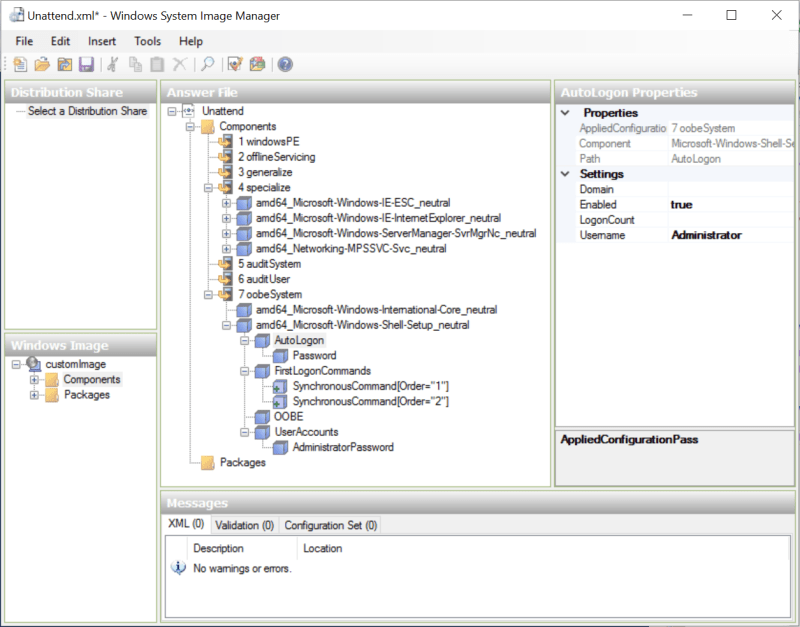Collapse the Settings section in properties
The height and width of the screenshot is (627, 800).
pyautogui.click(x=566, y=174)
